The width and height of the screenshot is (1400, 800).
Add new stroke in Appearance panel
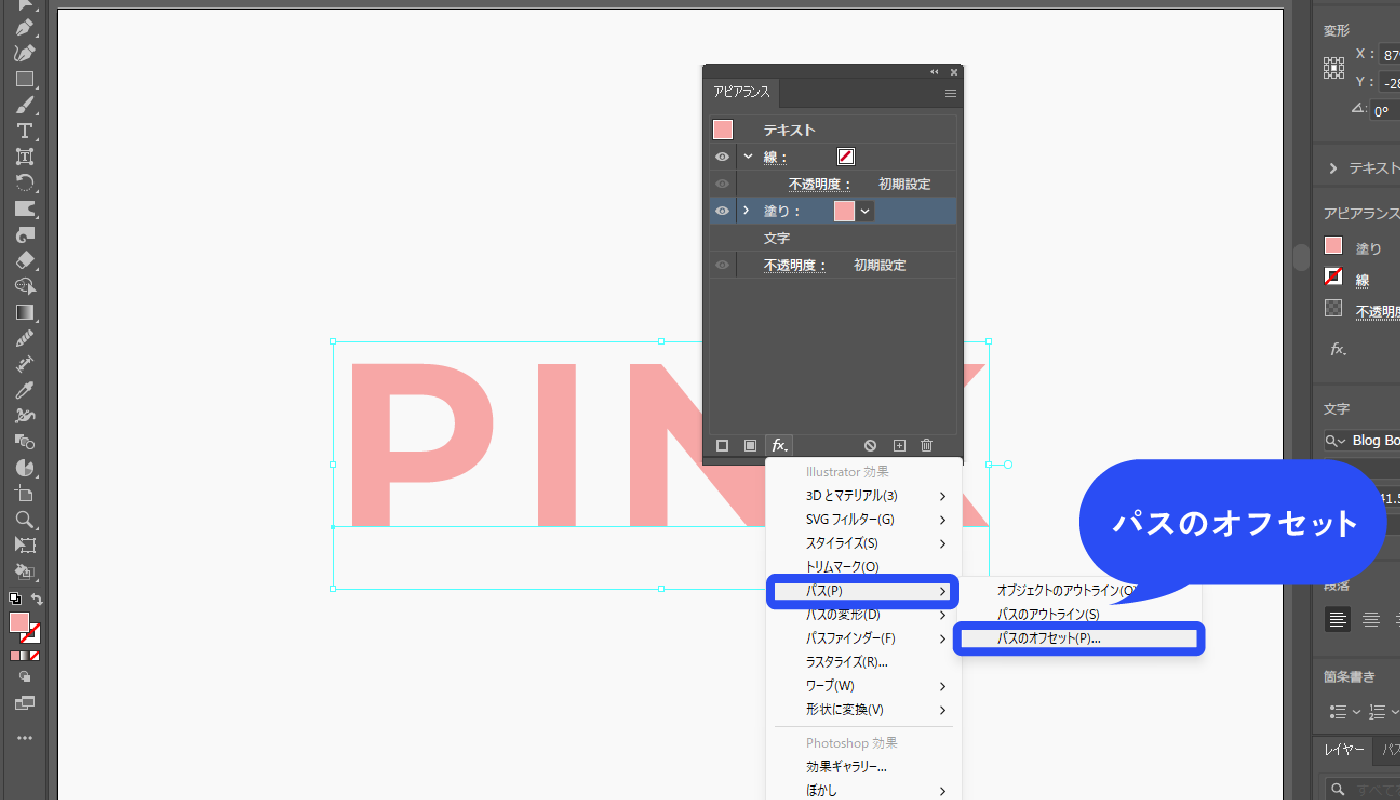click(x=722, y=446)
